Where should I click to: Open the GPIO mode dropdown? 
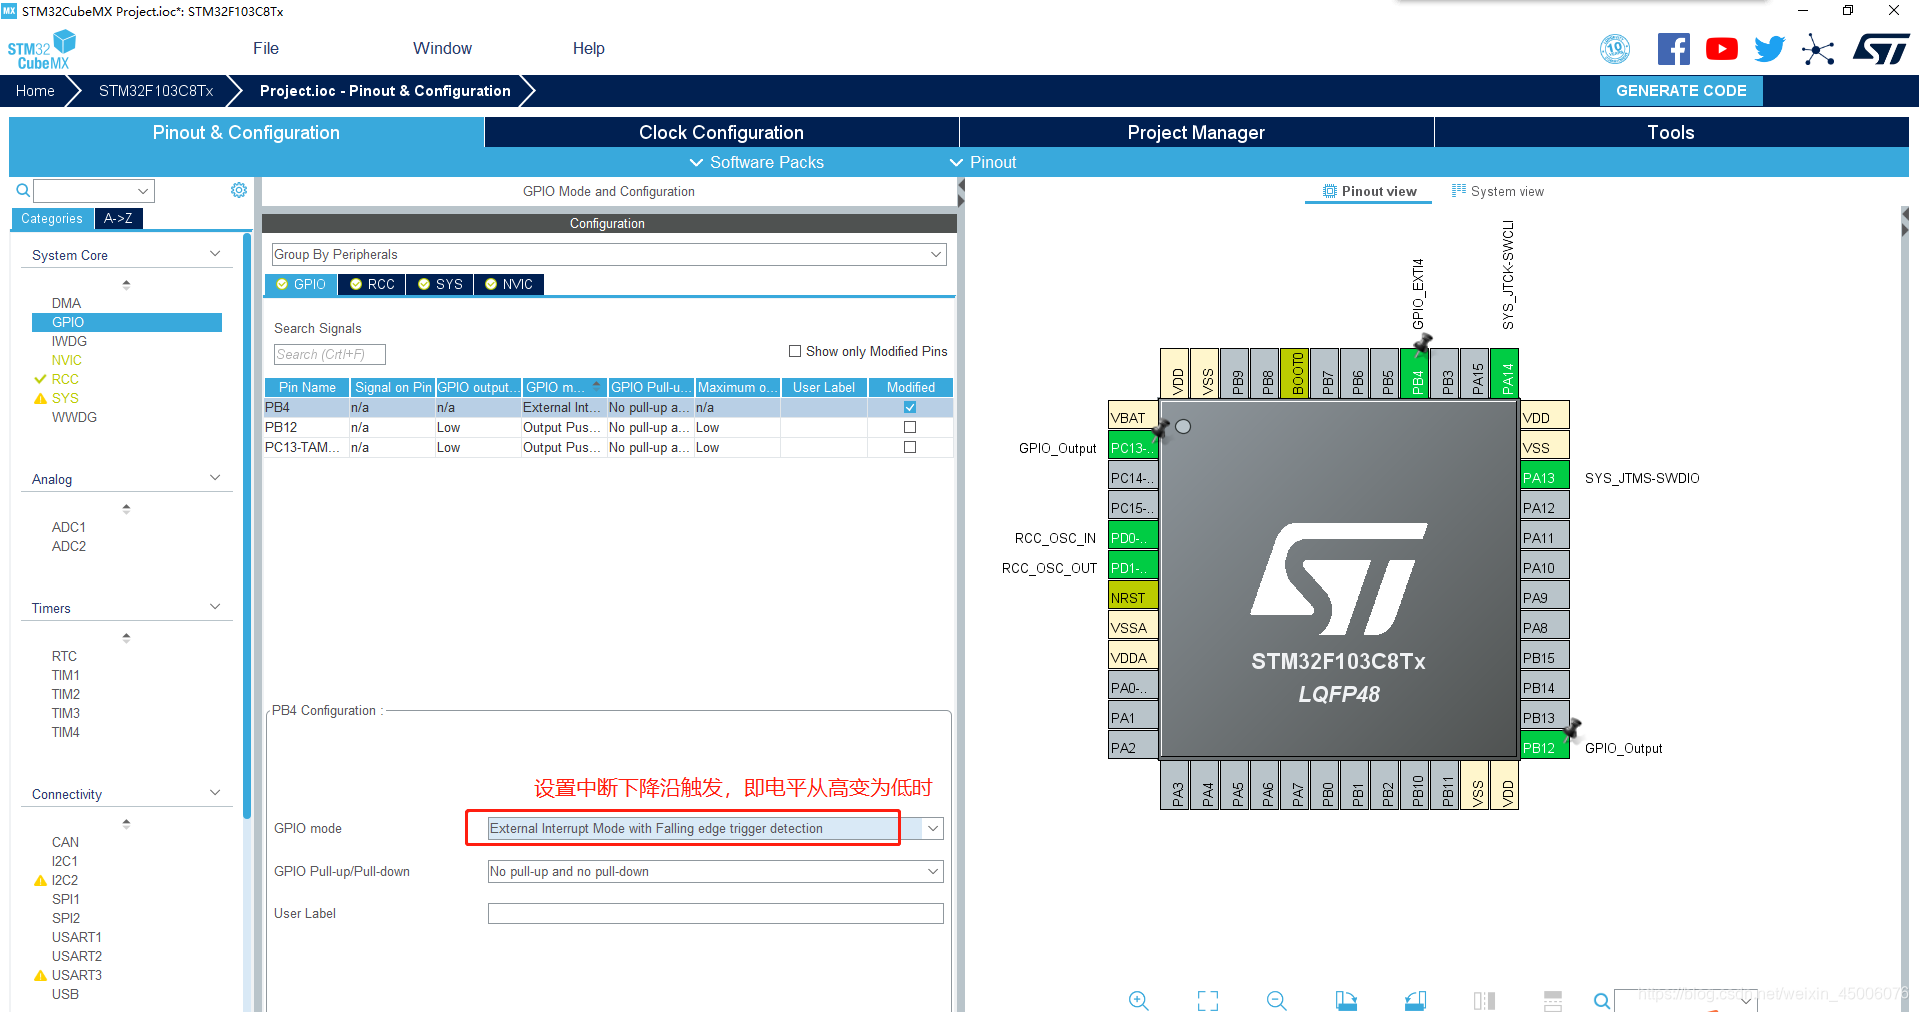933,828
